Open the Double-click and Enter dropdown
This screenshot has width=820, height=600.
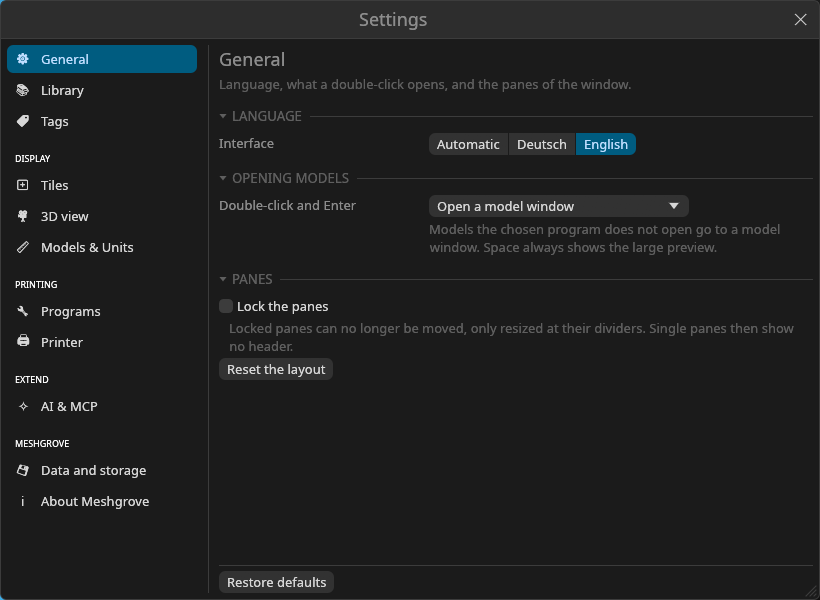pyautogui.click(x=559, y=206)
